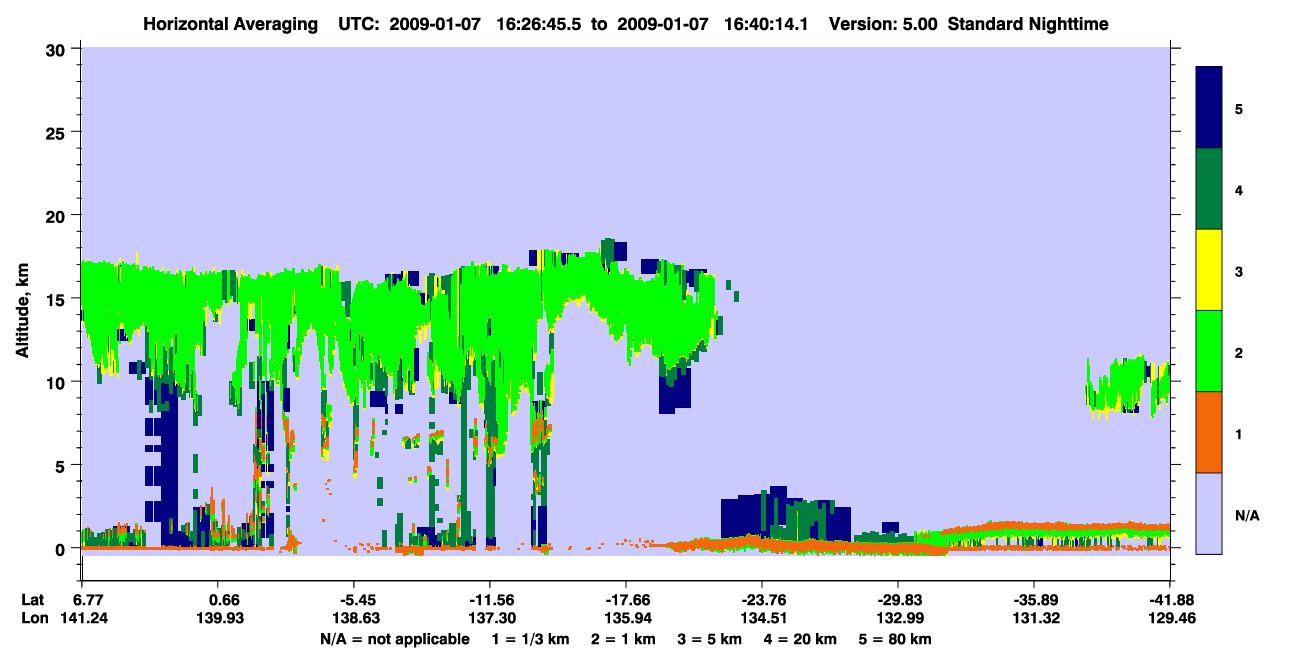Viewport: 1300px width, 667px height.
Task: Click the '5 = 80 km' legend entry
Action: 897,639
